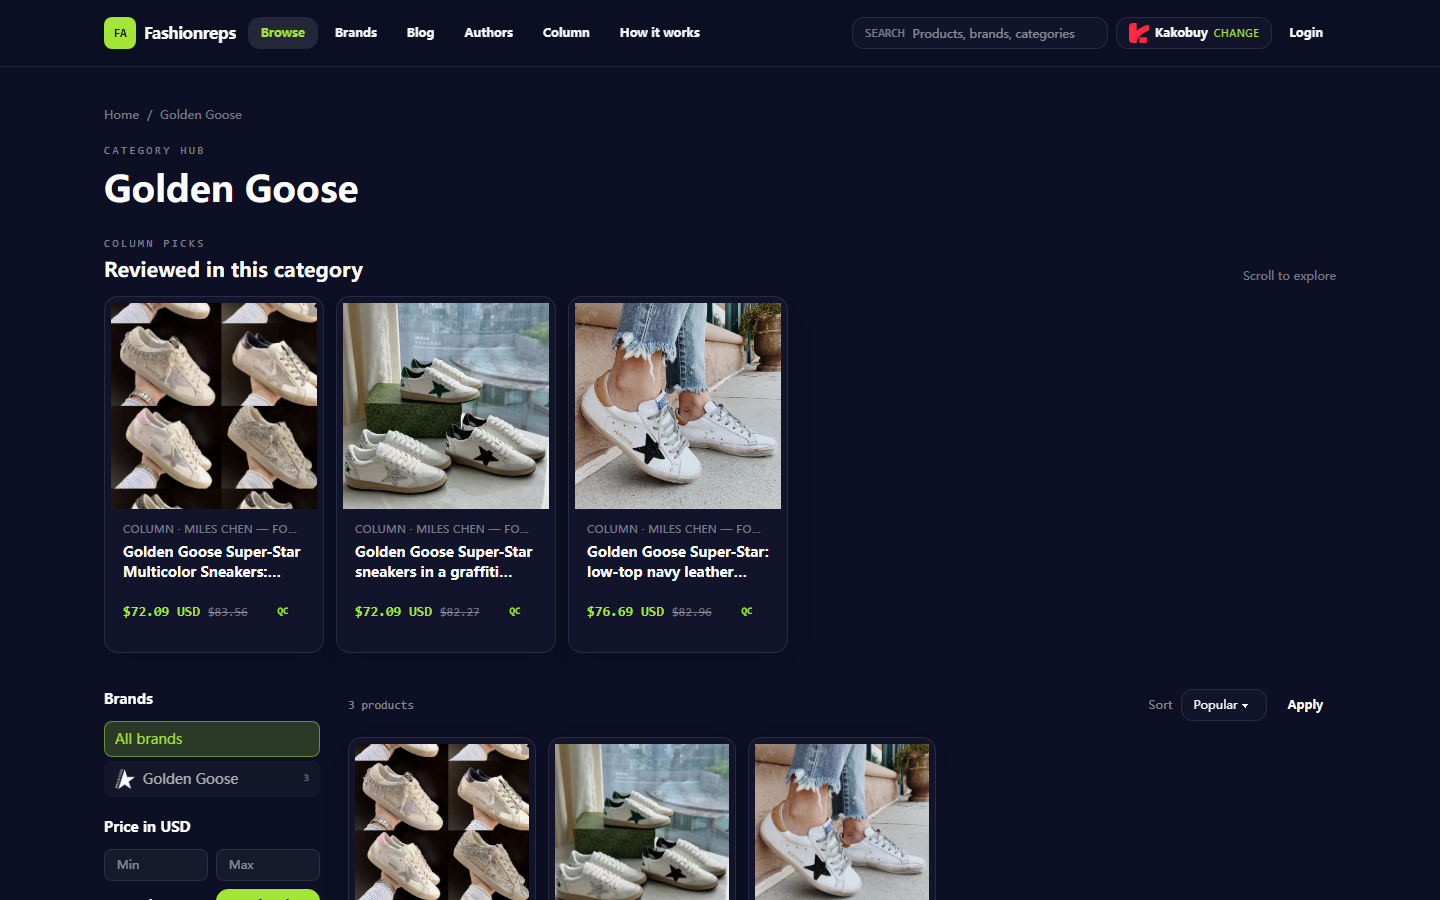Click the $76.69 USD price
Screen dimensions: 1440x900
[626, 611]
